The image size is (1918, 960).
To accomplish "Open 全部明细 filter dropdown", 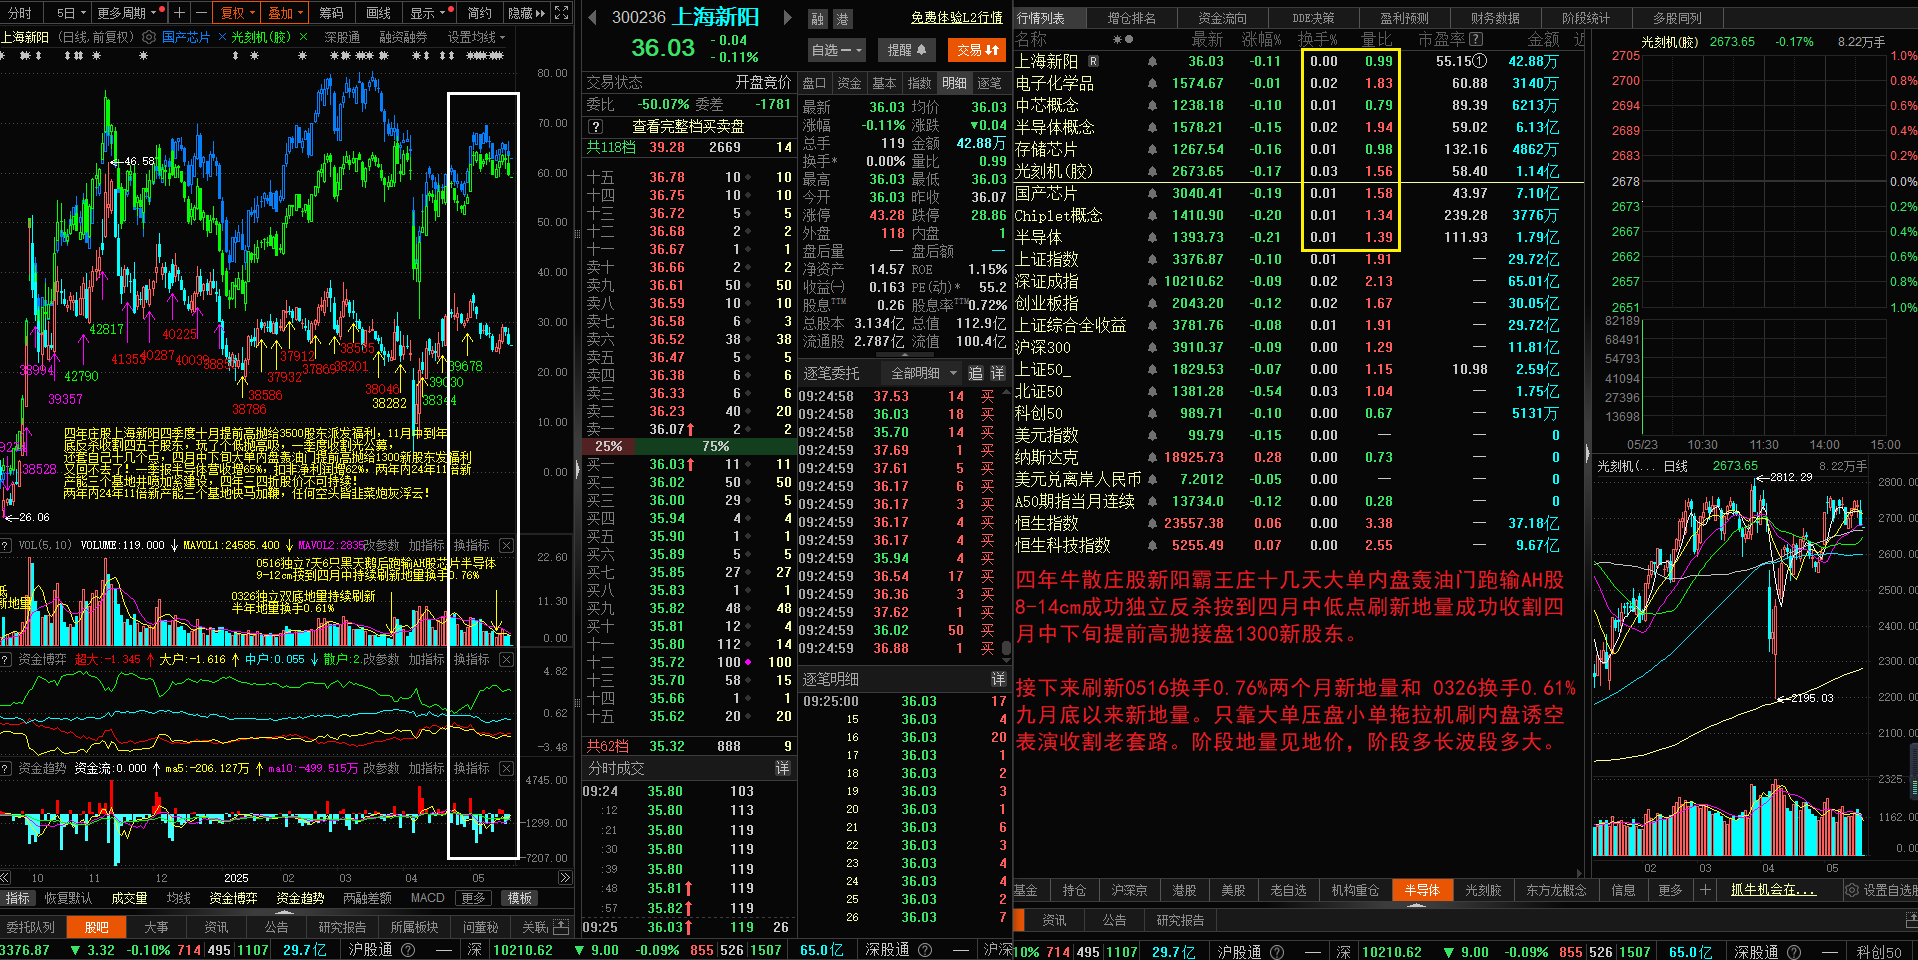I will [922, 373].
